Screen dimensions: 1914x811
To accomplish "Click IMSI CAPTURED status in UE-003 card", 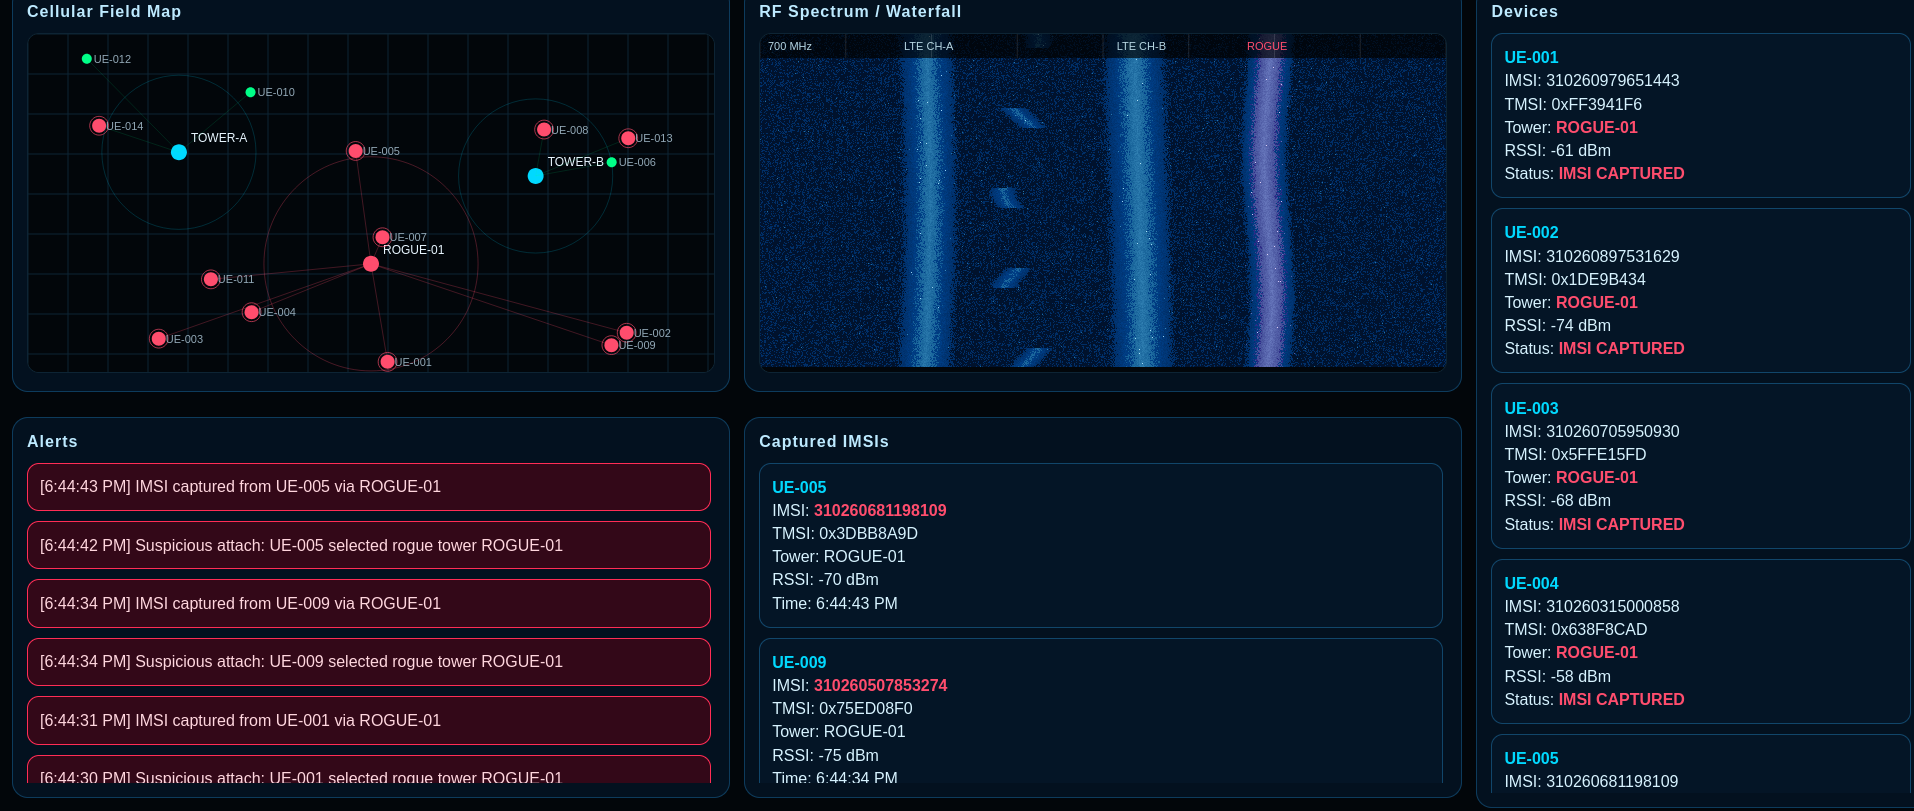I will 1621,524.
